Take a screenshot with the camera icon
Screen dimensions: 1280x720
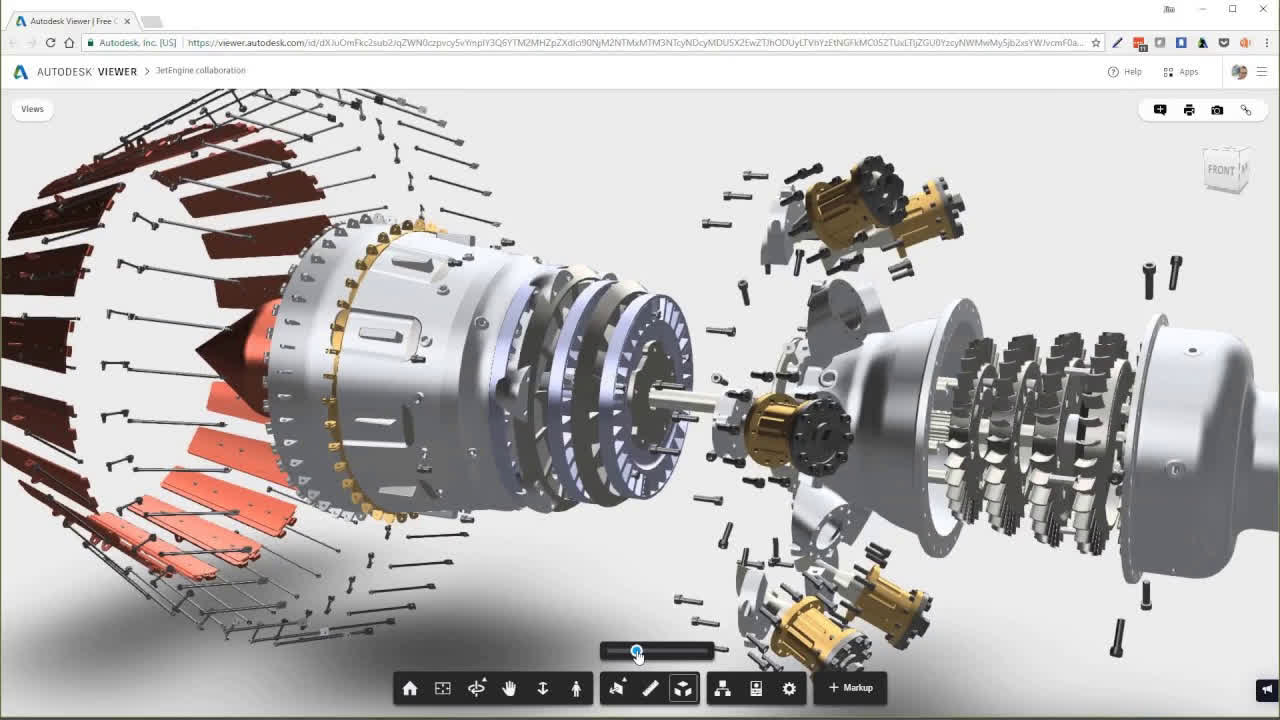pyautogui.click(x=1217, y=110)
